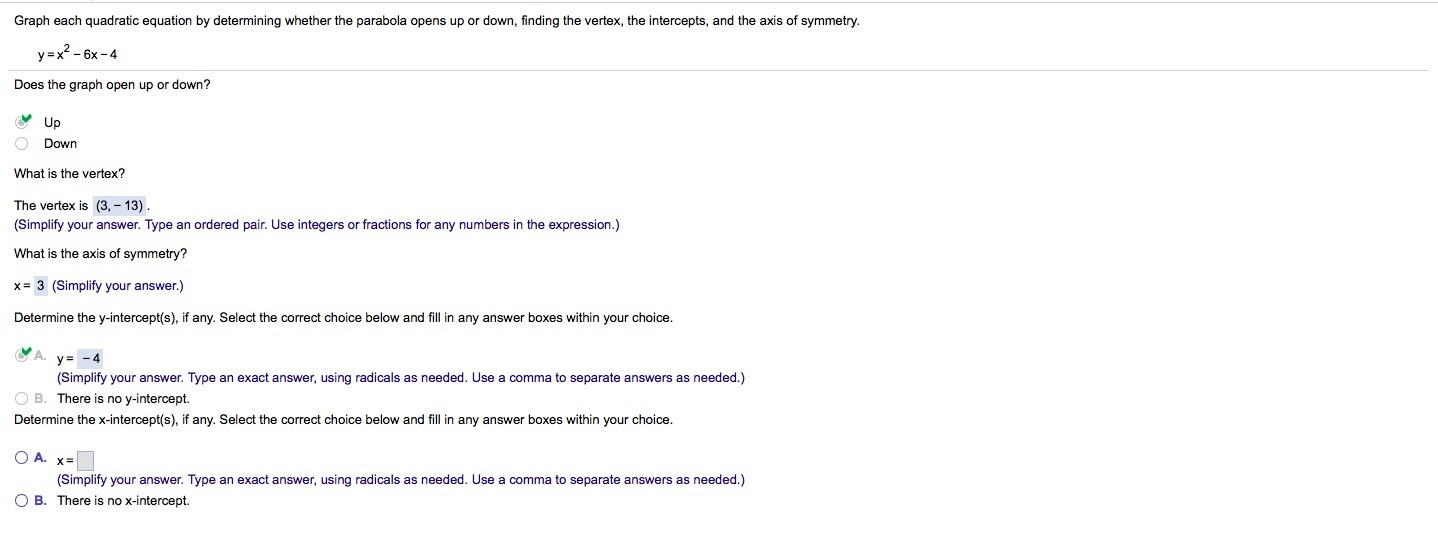Click the 'Up' option label text
The height and width of the screenshot is (557, 1438).
pos(52,122)
